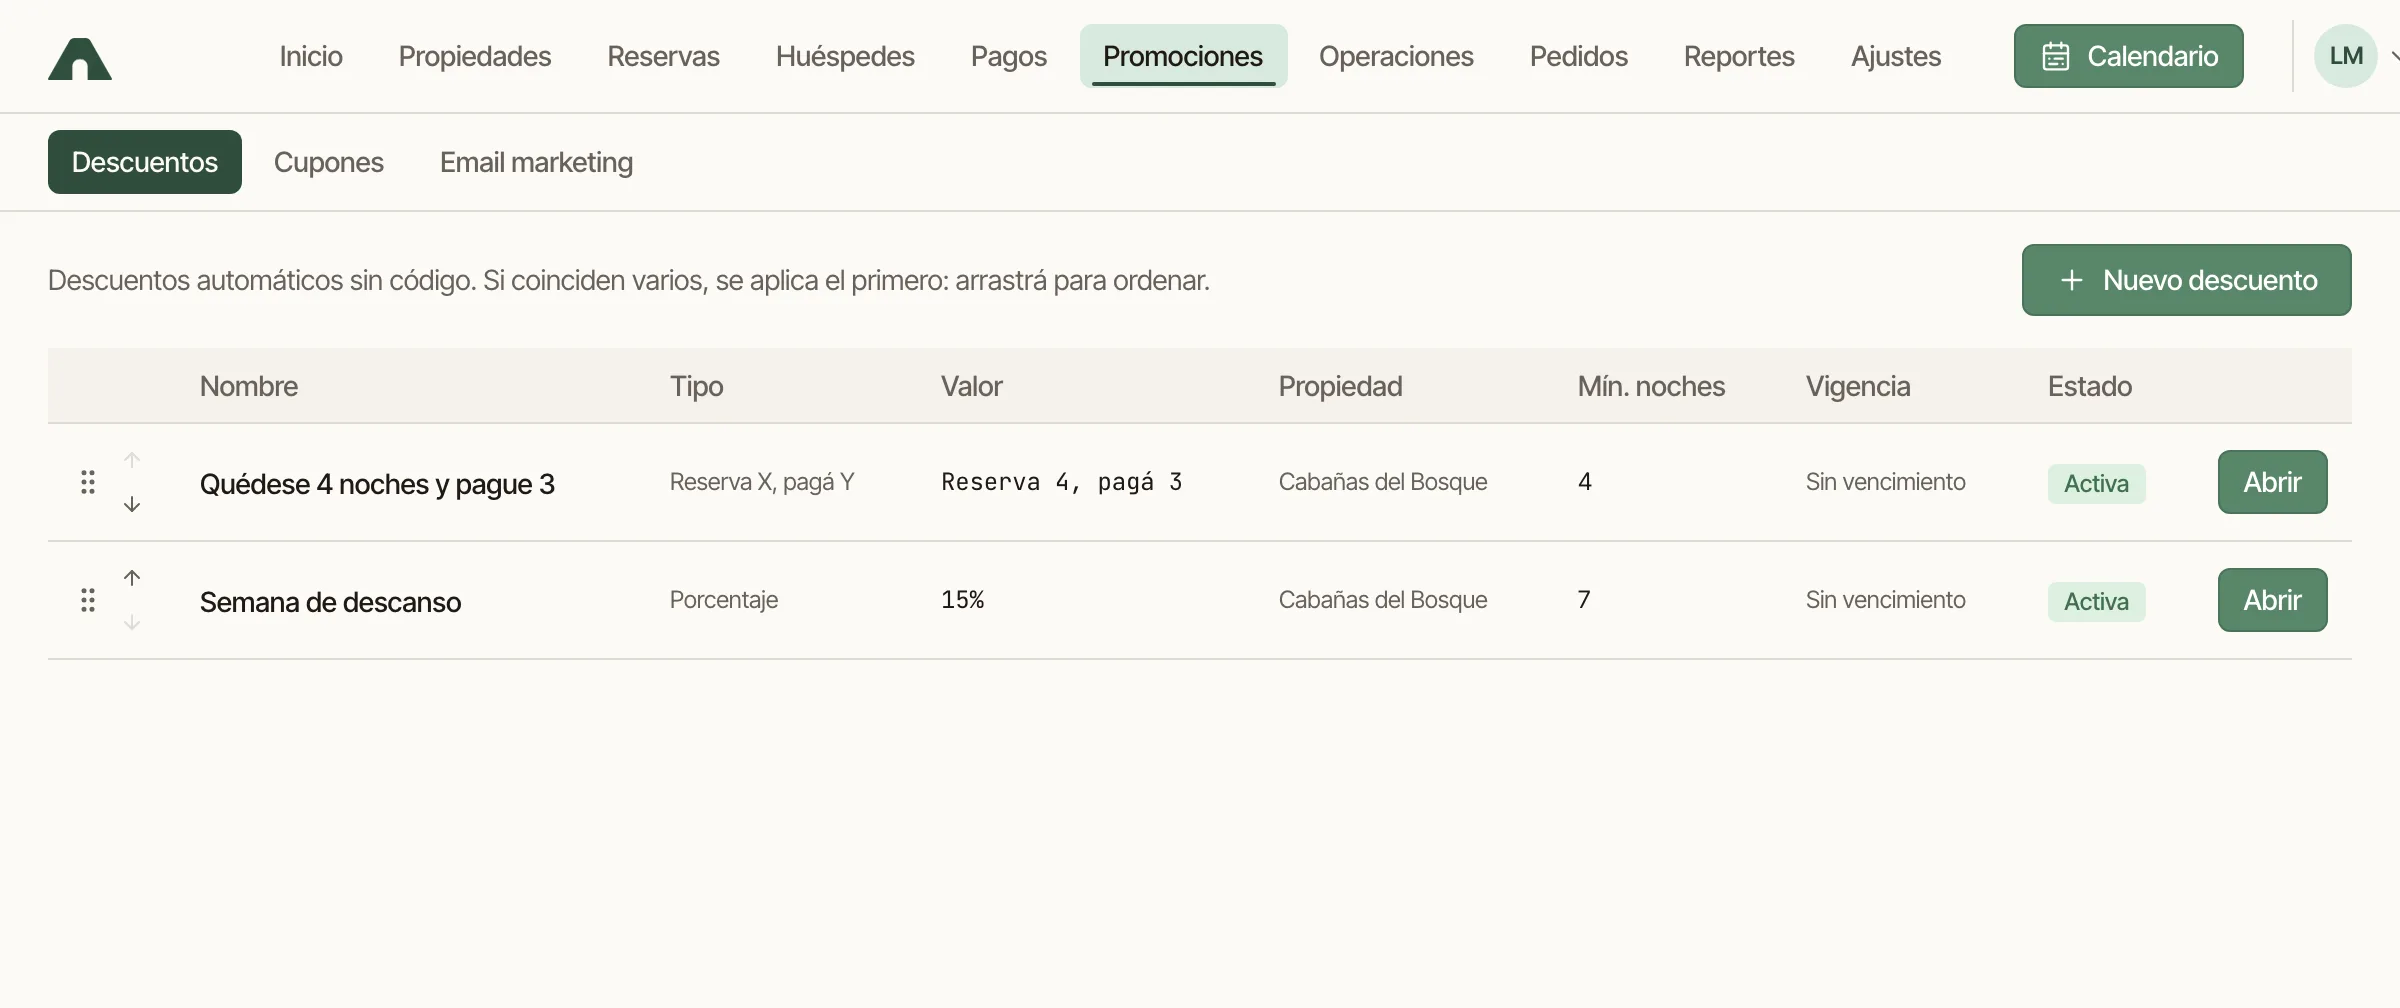Image resolution: width=2400 pixels, height=1008 pixels.
Task: Click Propiedad column header
Action: point(1340,387)
